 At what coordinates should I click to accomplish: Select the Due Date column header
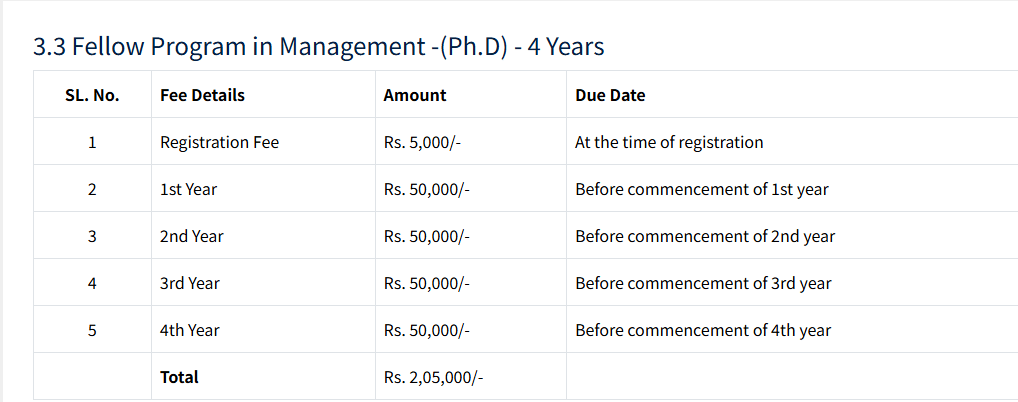click(610, 95)
